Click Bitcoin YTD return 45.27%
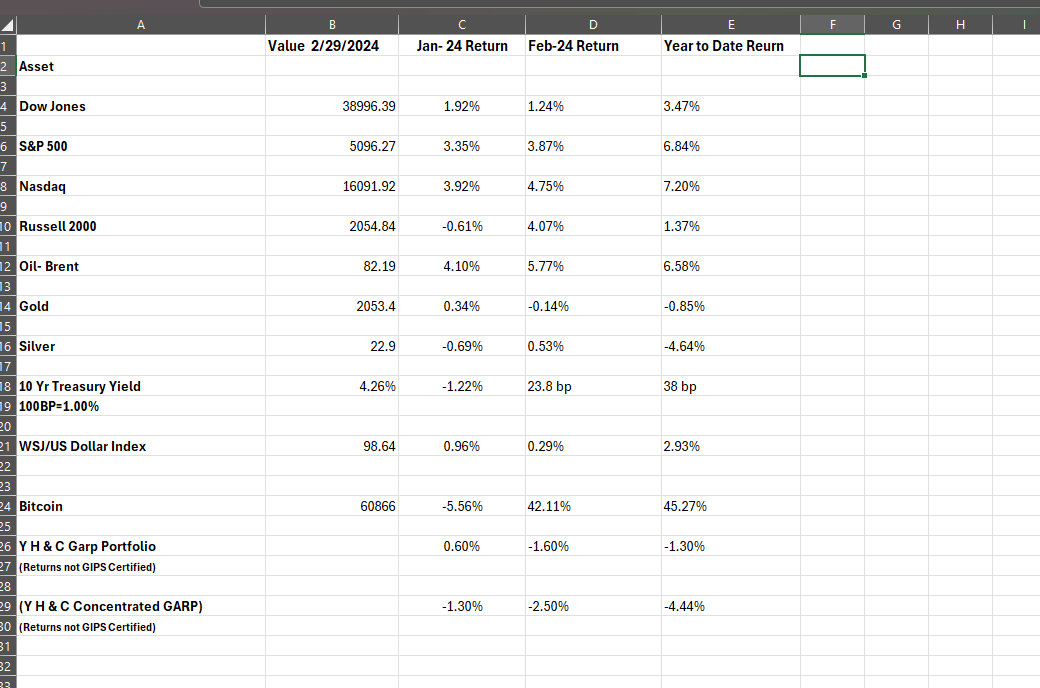1040x688 pixels. 731,506
